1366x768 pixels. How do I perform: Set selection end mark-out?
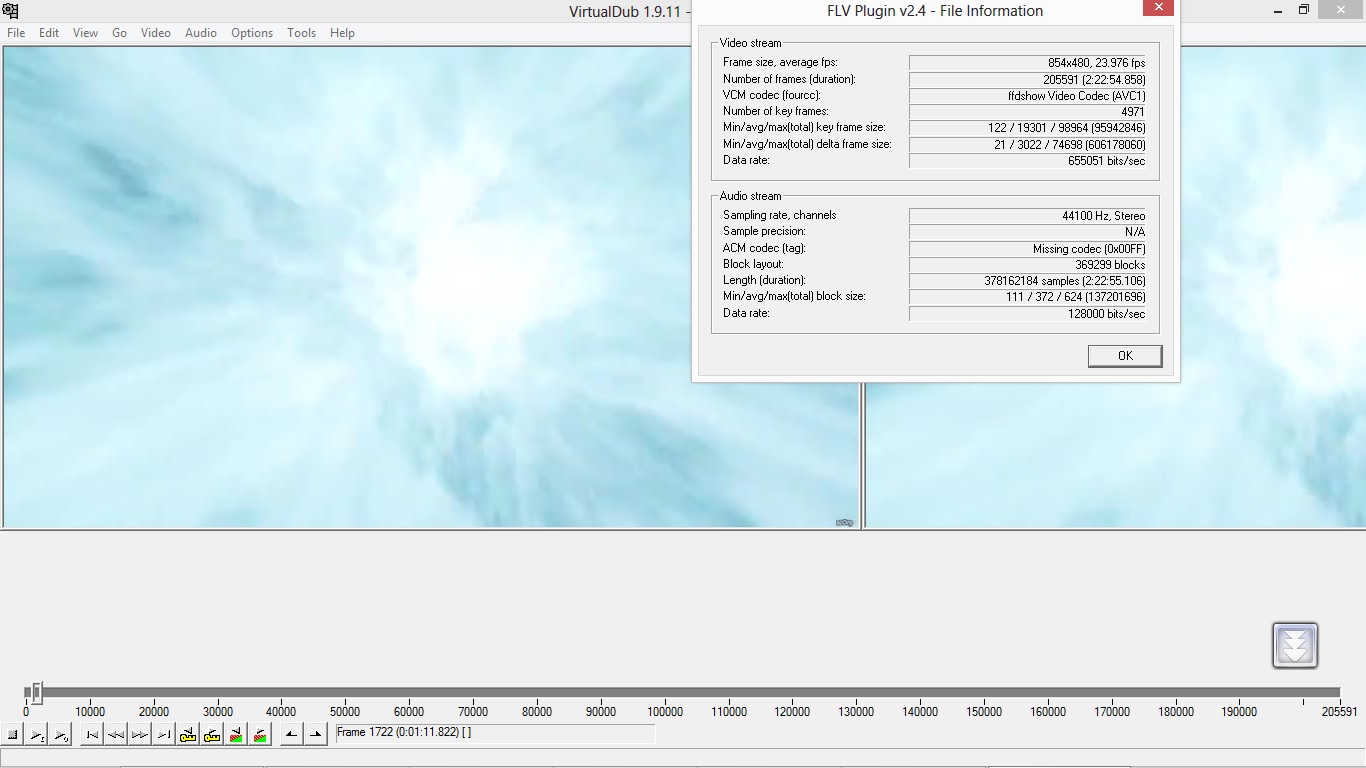click(x=315, y=735)
